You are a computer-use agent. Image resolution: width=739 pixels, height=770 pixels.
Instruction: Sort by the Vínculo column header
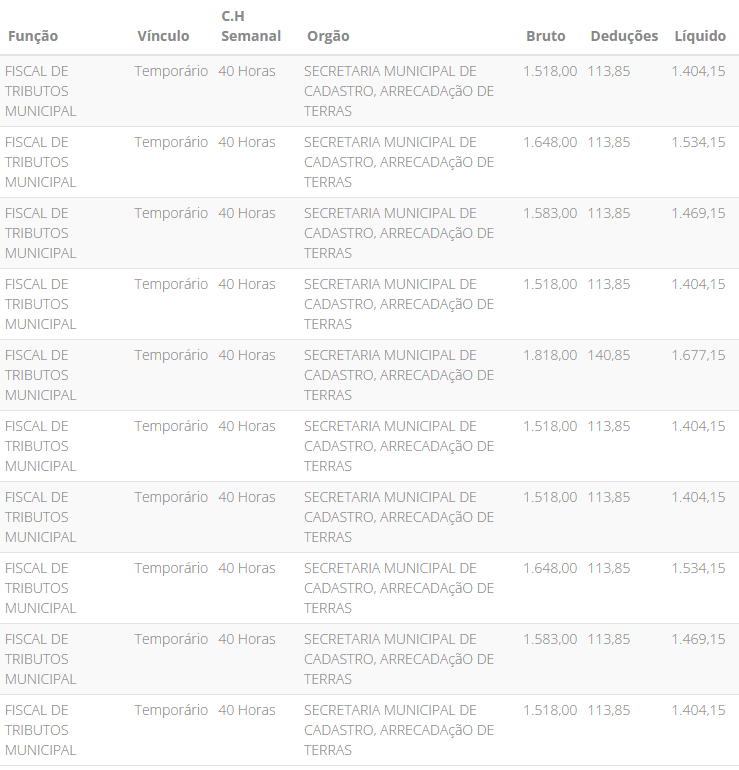pos(163,36)
